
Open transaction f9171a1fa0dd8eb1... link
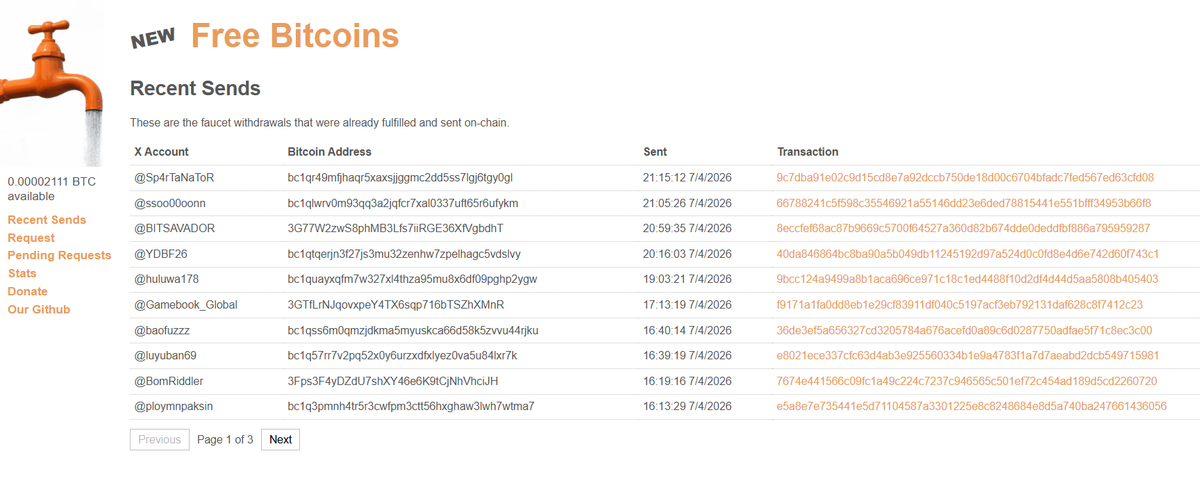tap(959, 305)
